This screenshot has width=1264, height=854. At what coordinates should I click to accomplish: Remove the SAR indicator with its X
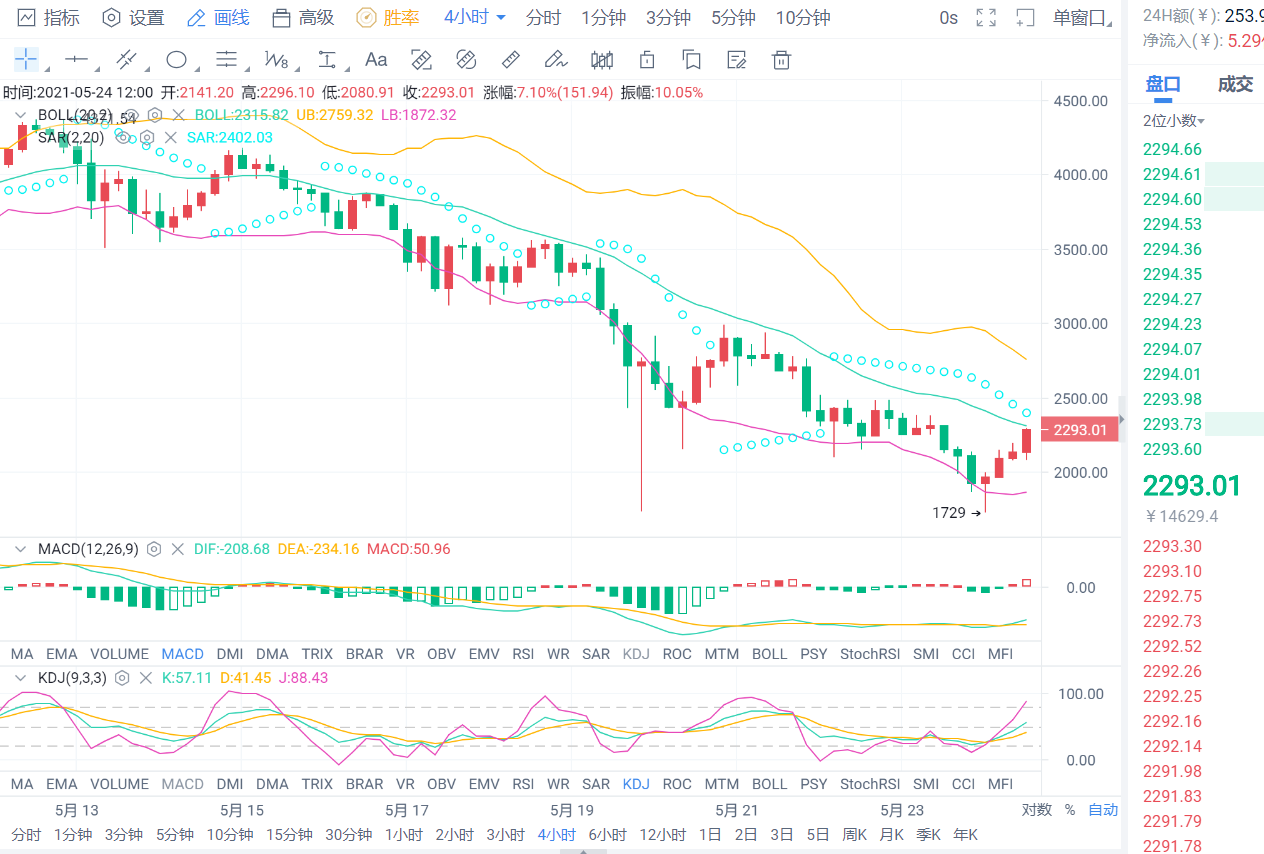(170, 137)
